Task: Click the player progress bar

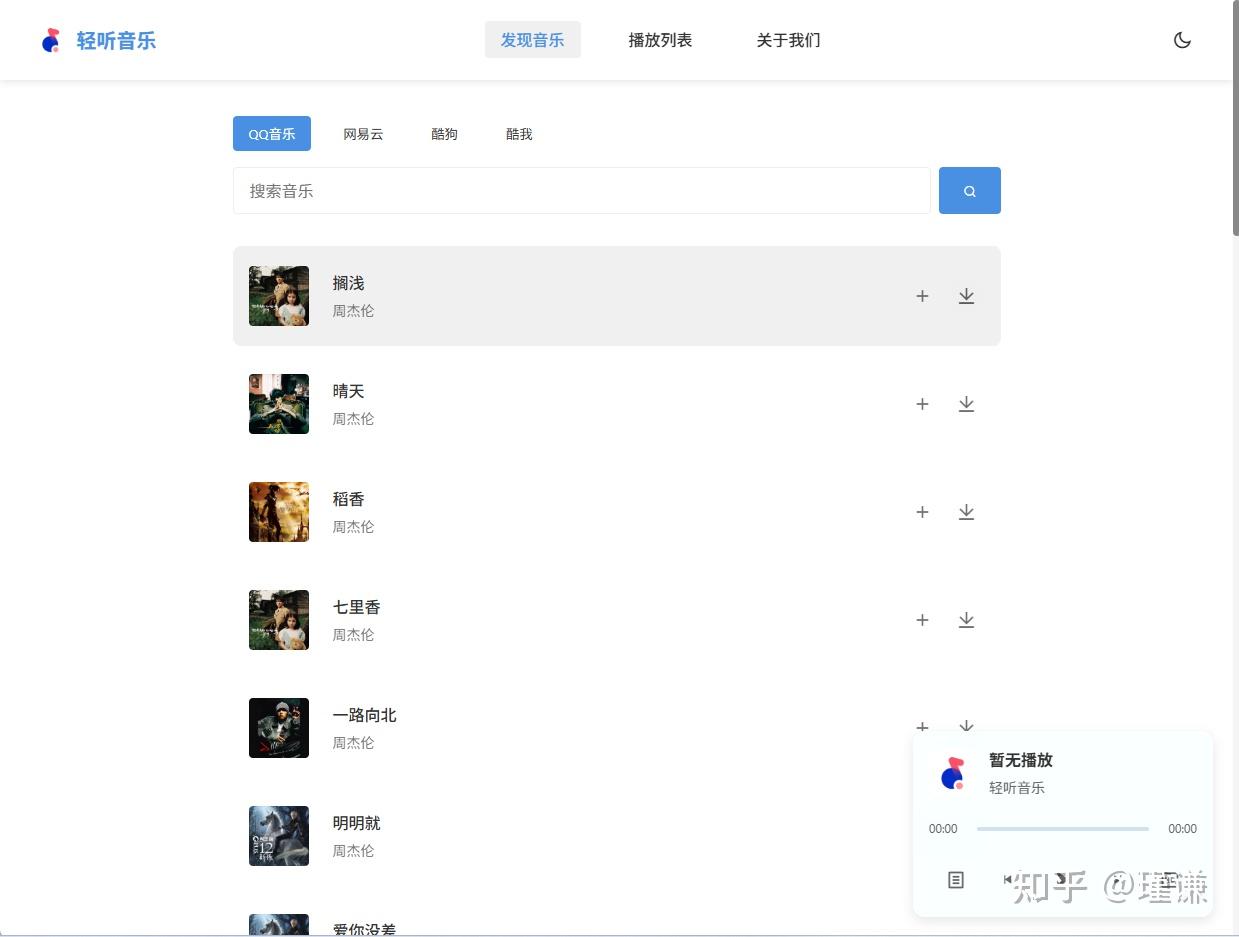Action: pyautogui.click(x=1063, y=829)
